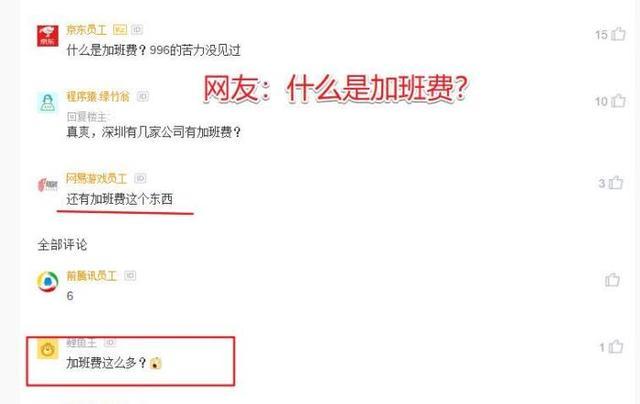Like the 前腾讯员工 comment
Image resolution: width=640 pixels, height=404 pixels.
[x=612, y=280]
